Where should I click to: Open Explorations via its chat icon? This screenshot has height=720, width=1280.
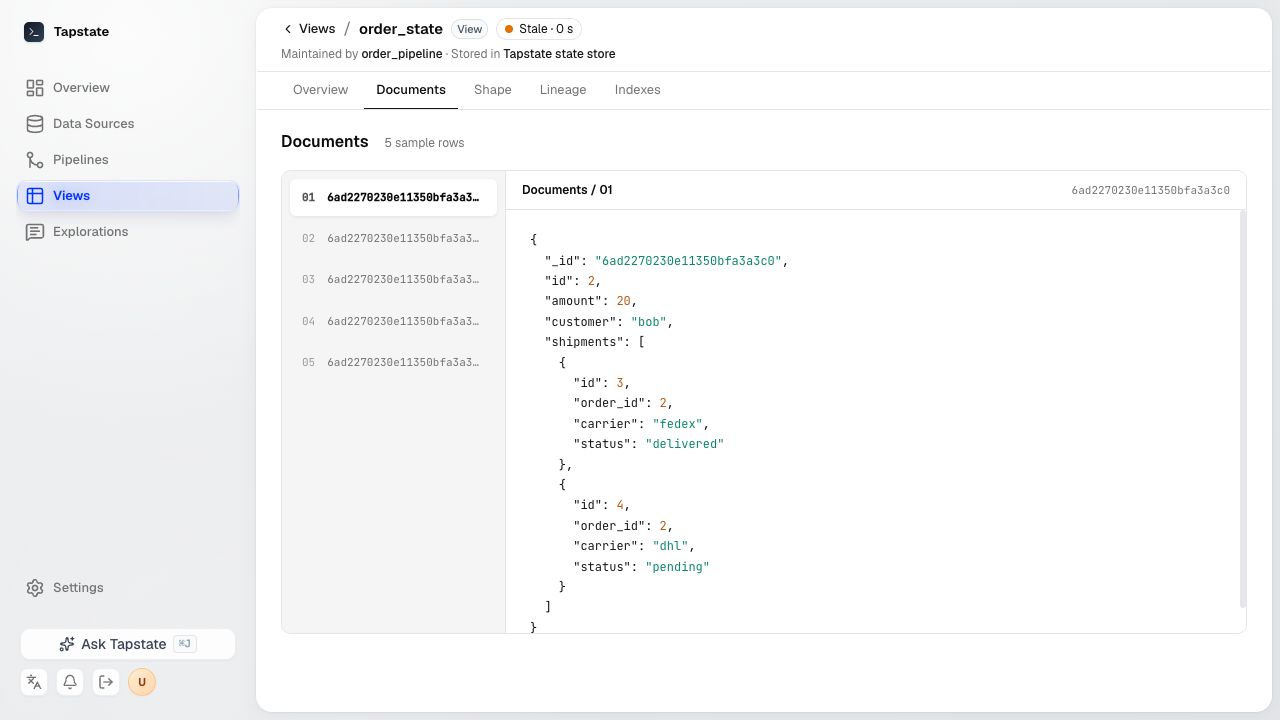(x=35, y=232)
